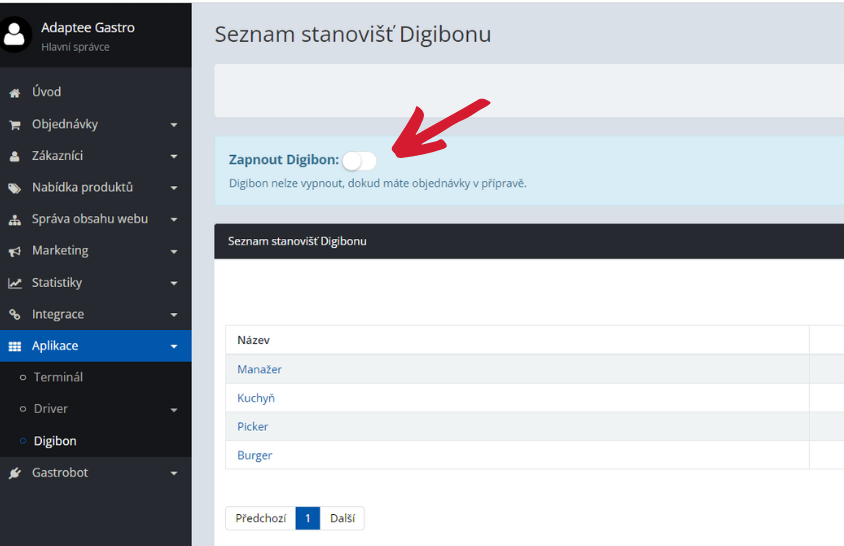Expand Nabídka produktů dropdown arrow
The image size is (844, 546).
(x=174, y=188)
